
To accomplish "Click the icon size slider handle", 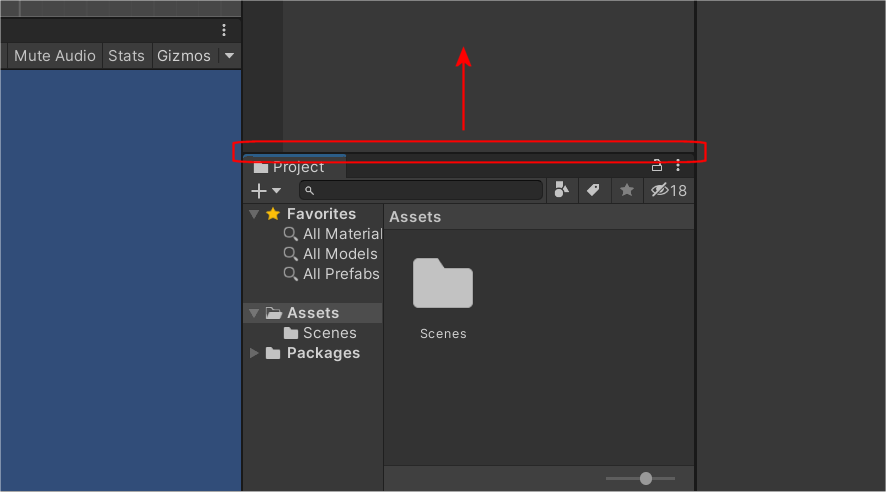I will tap(646, 478).
